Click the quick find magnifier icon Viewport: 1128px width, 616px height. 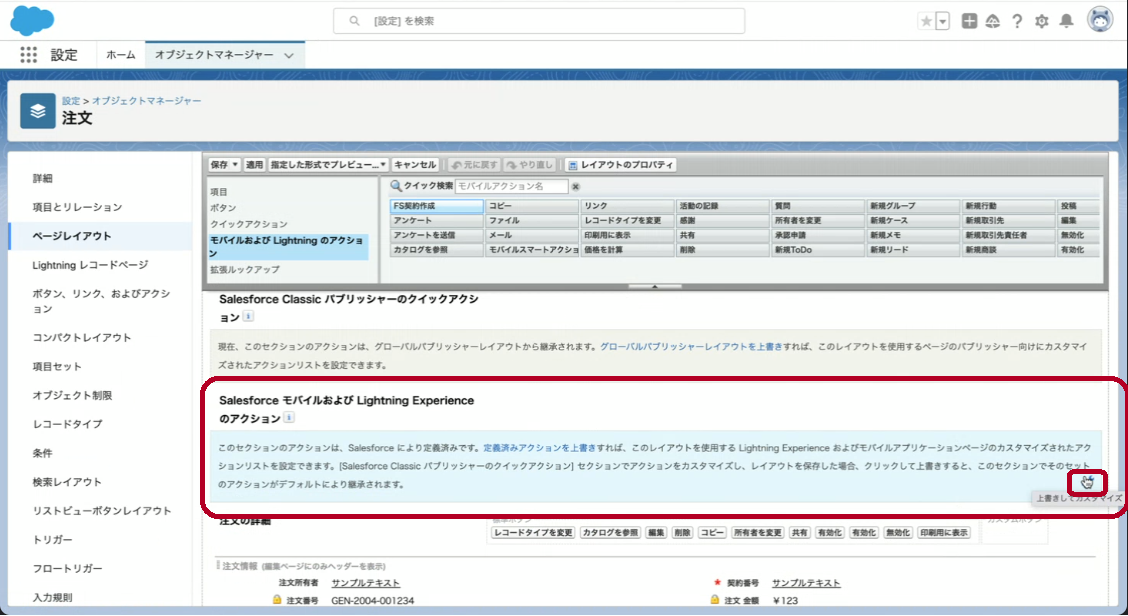pos(396,186)
